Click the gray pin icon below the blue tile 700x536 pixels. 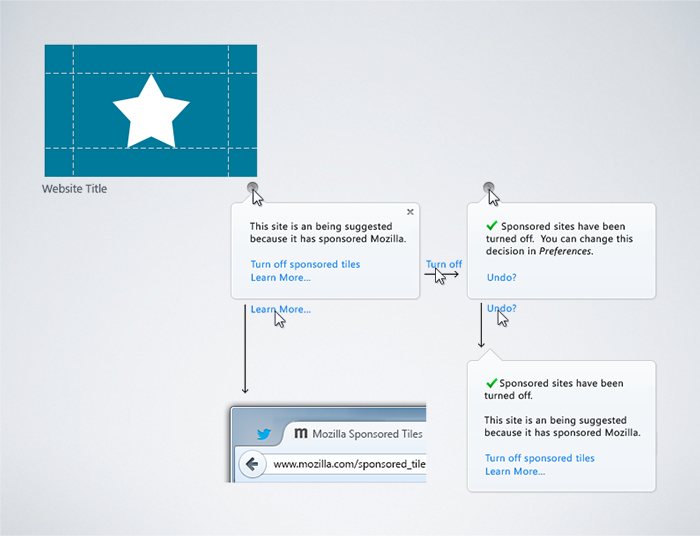pyautogui.click(x=253, y=187)
